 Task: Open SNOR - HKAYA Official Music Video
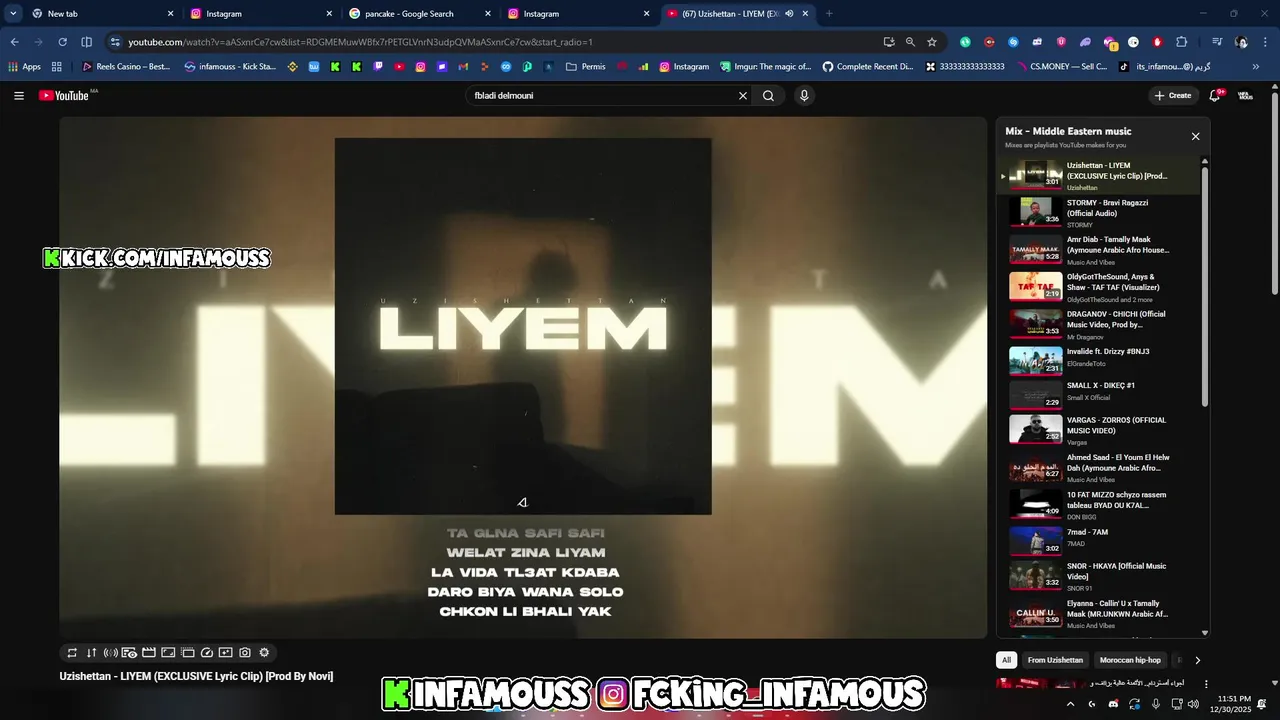pyautogui.click(x=1100, y=576)
